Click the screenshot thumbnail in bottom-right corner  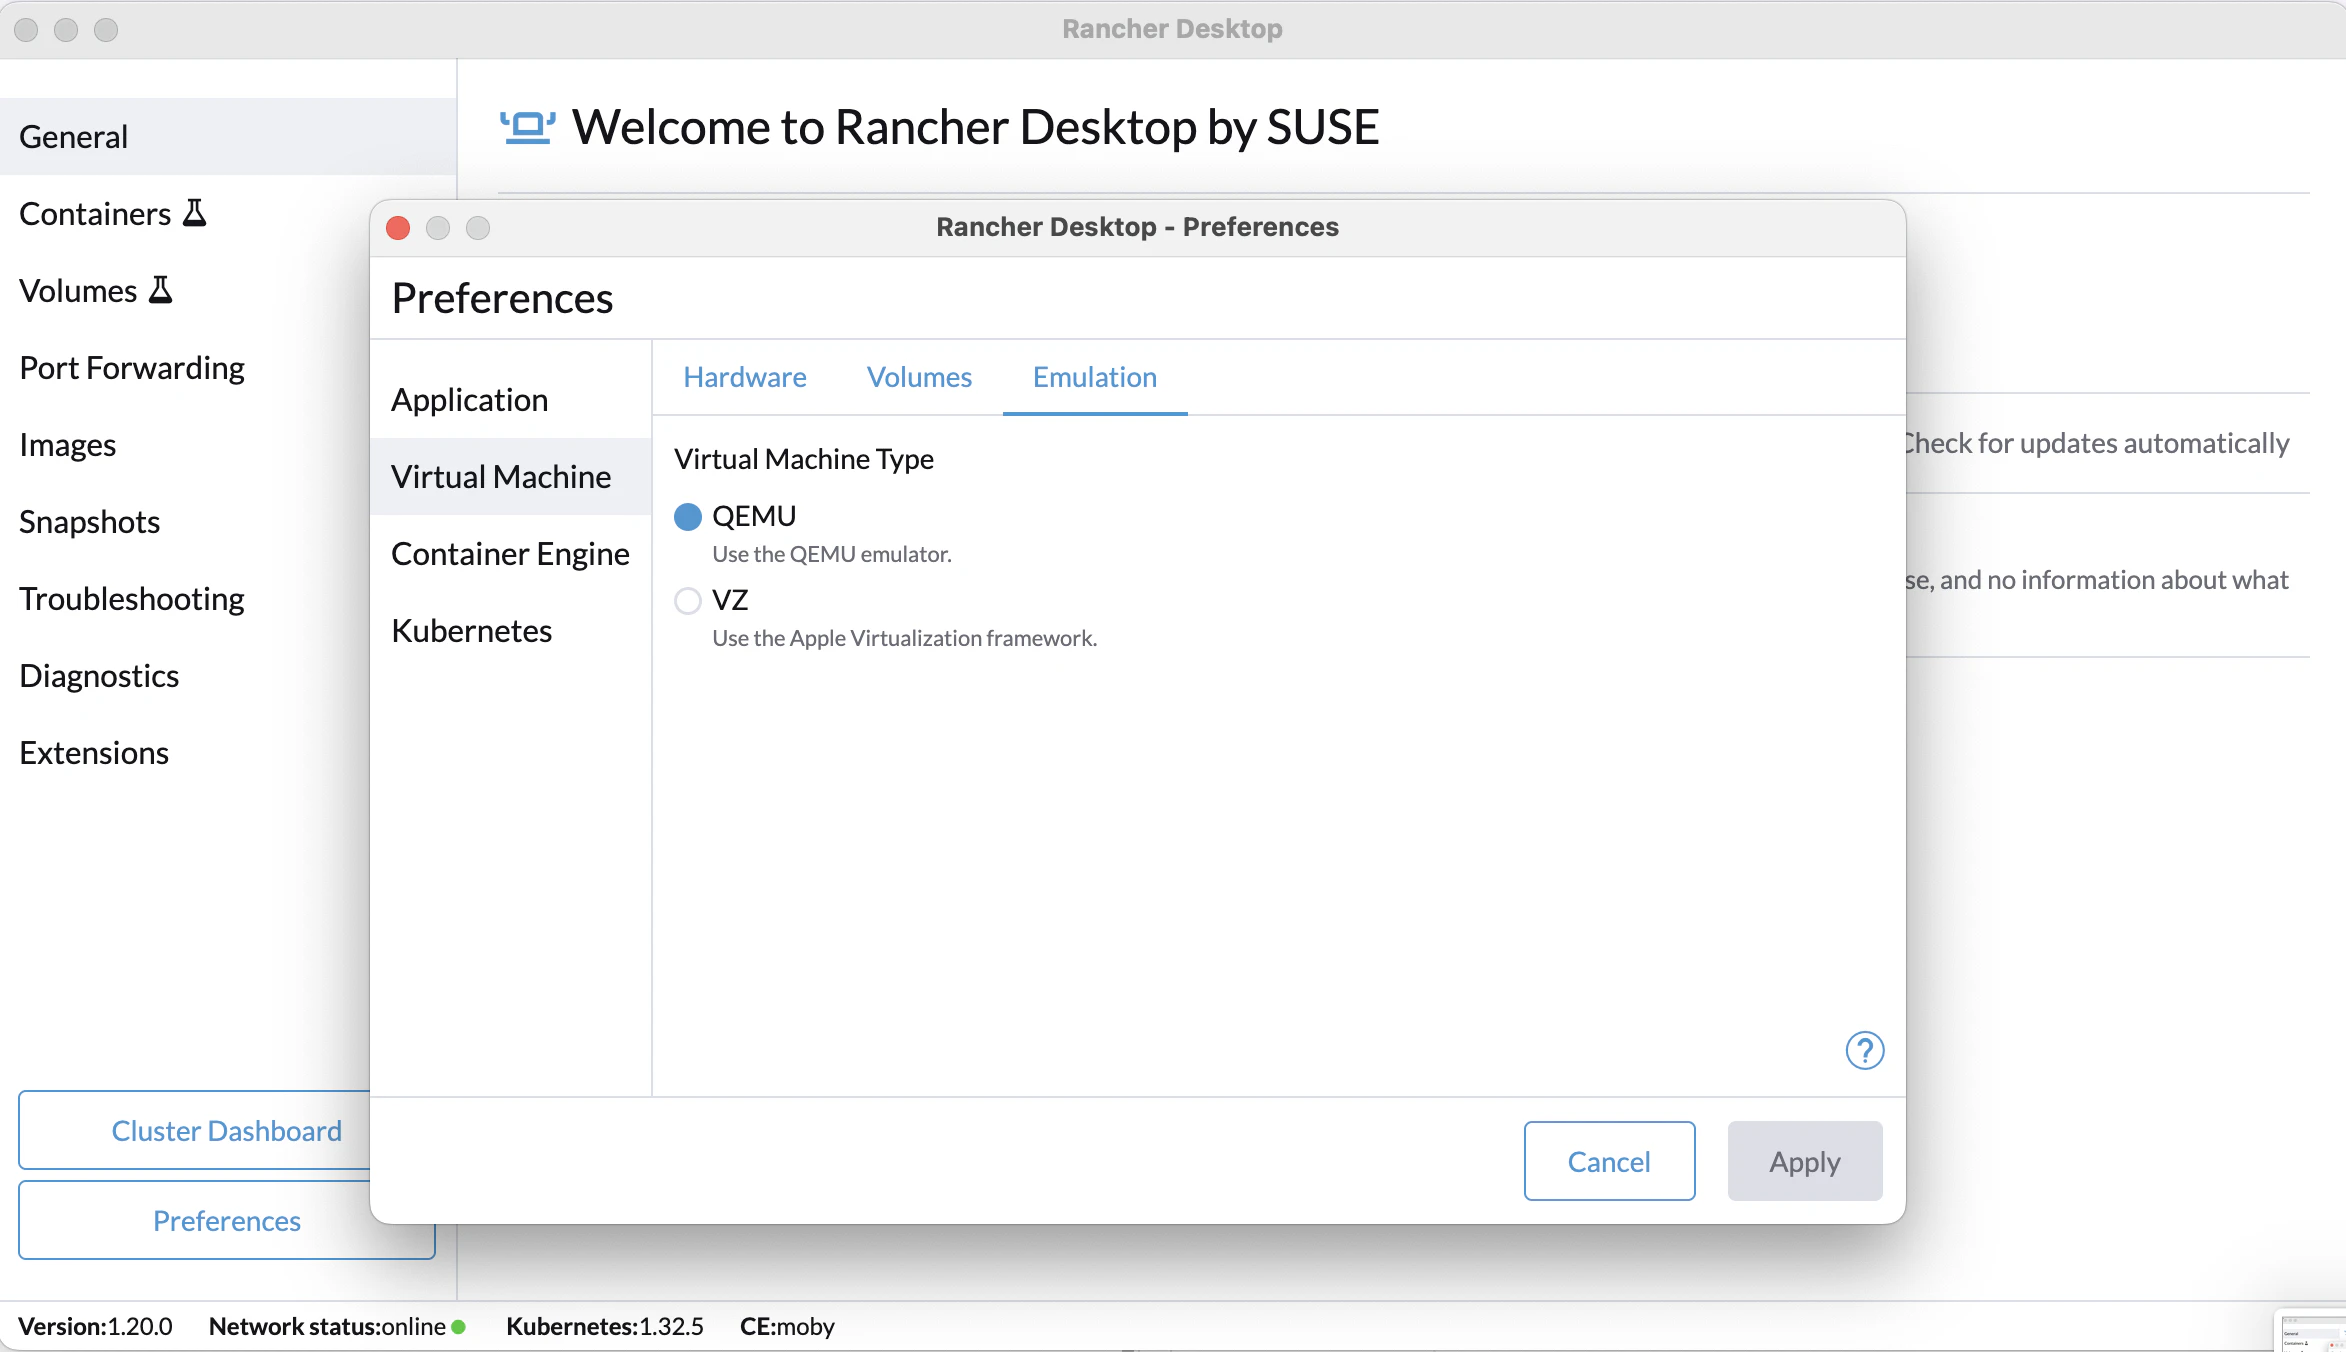click(2311, 1331)
